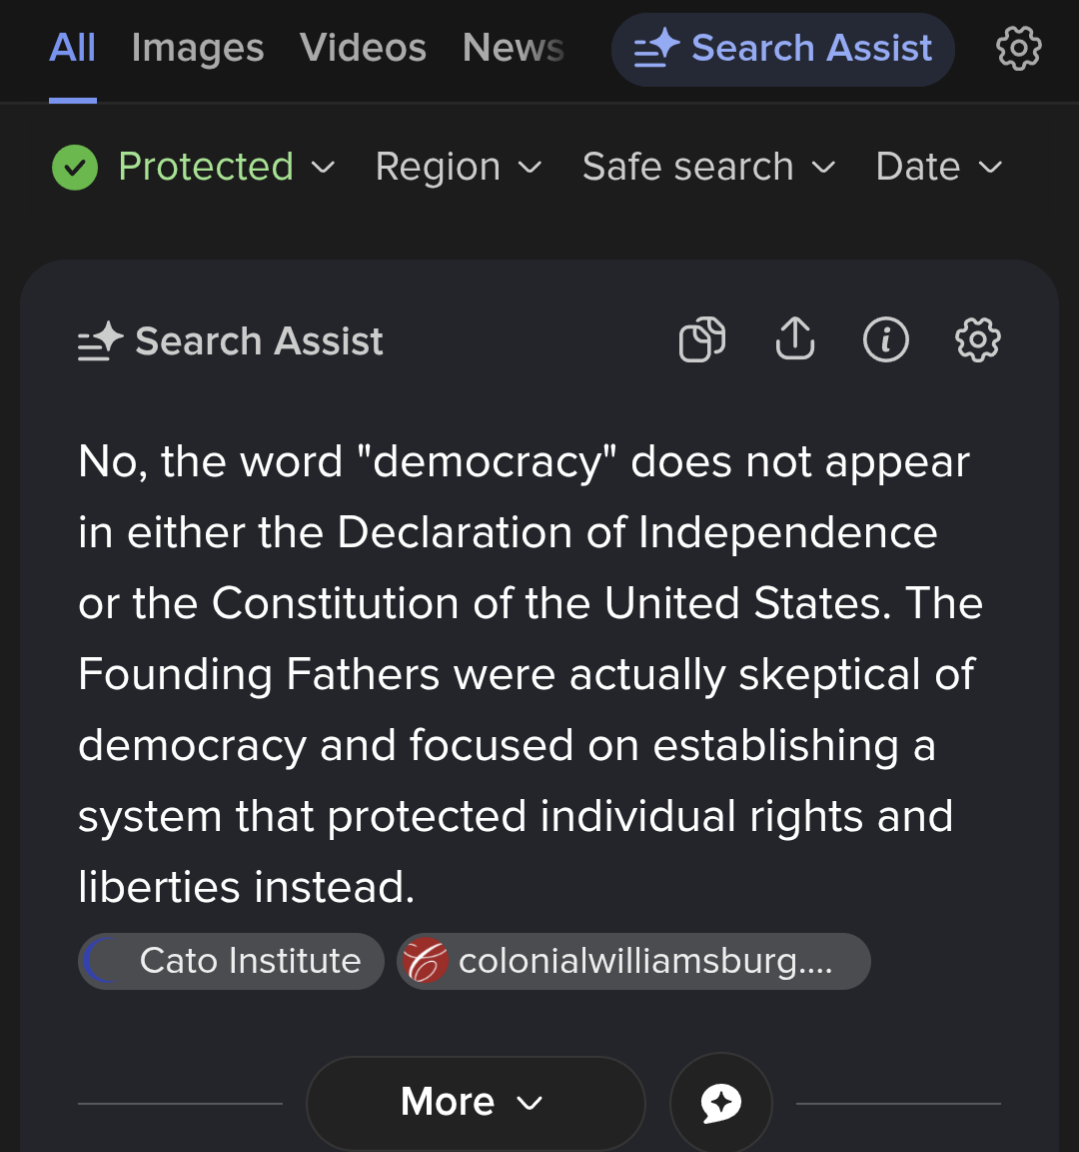Click the Search Assist sparkle heading icon
Screen dimensions: 1079x1152
[100, 342]
